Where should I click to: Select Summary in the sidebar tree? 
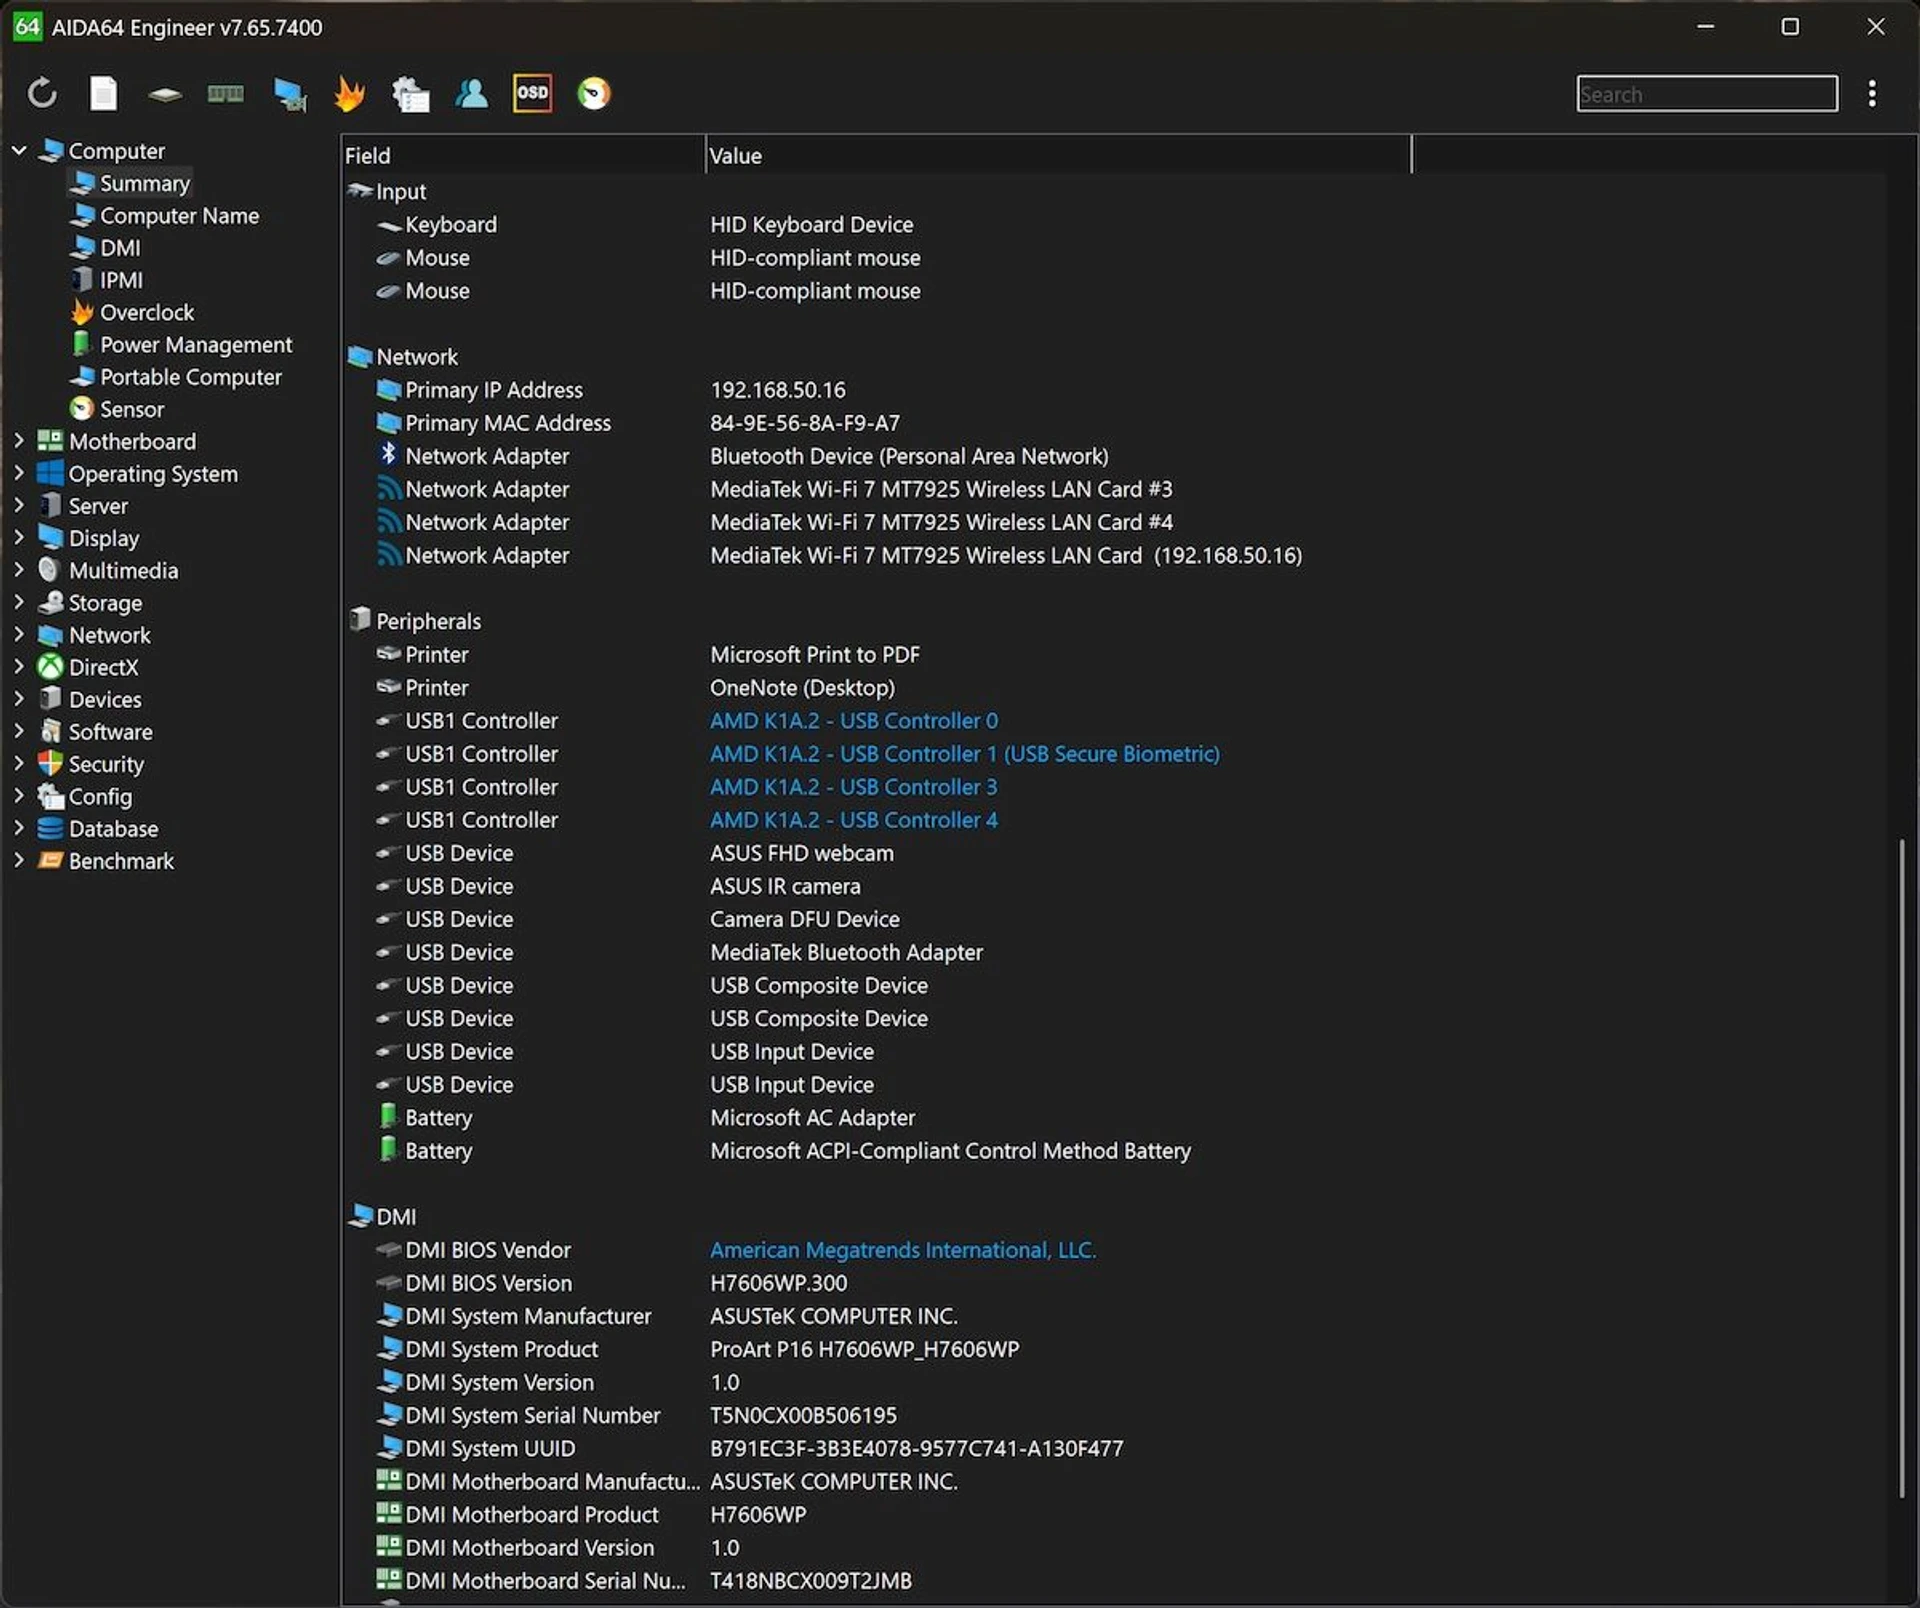[x=130, y=183]
